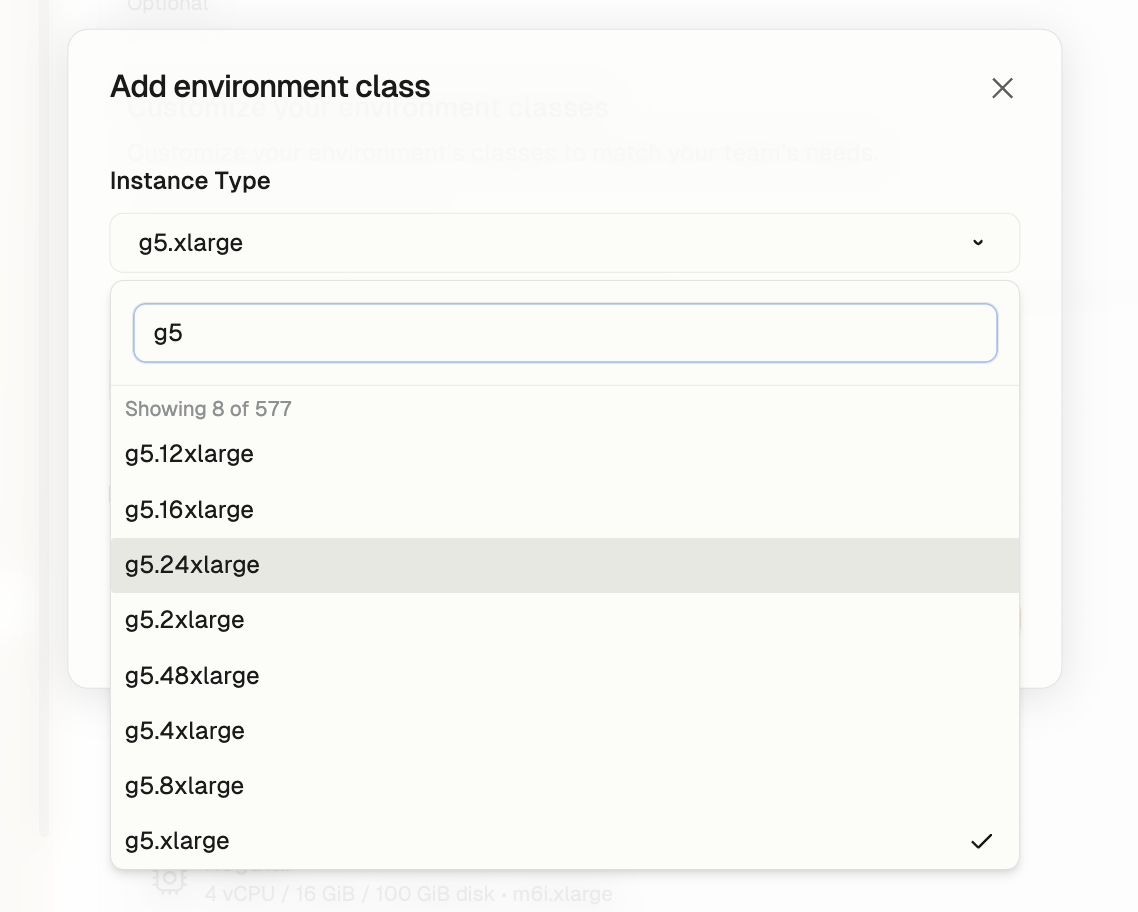1138x912 pixels.
Task: Focus the search field containing g5
Action: click(565, 333)
